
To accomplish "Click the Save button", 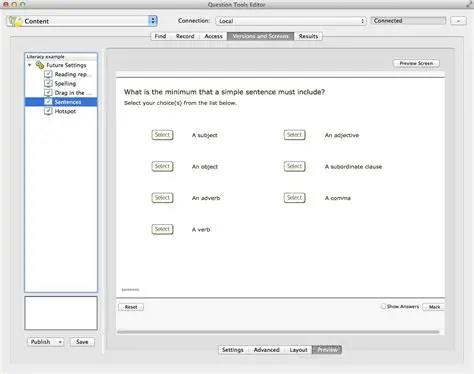I will pos(82,342).
